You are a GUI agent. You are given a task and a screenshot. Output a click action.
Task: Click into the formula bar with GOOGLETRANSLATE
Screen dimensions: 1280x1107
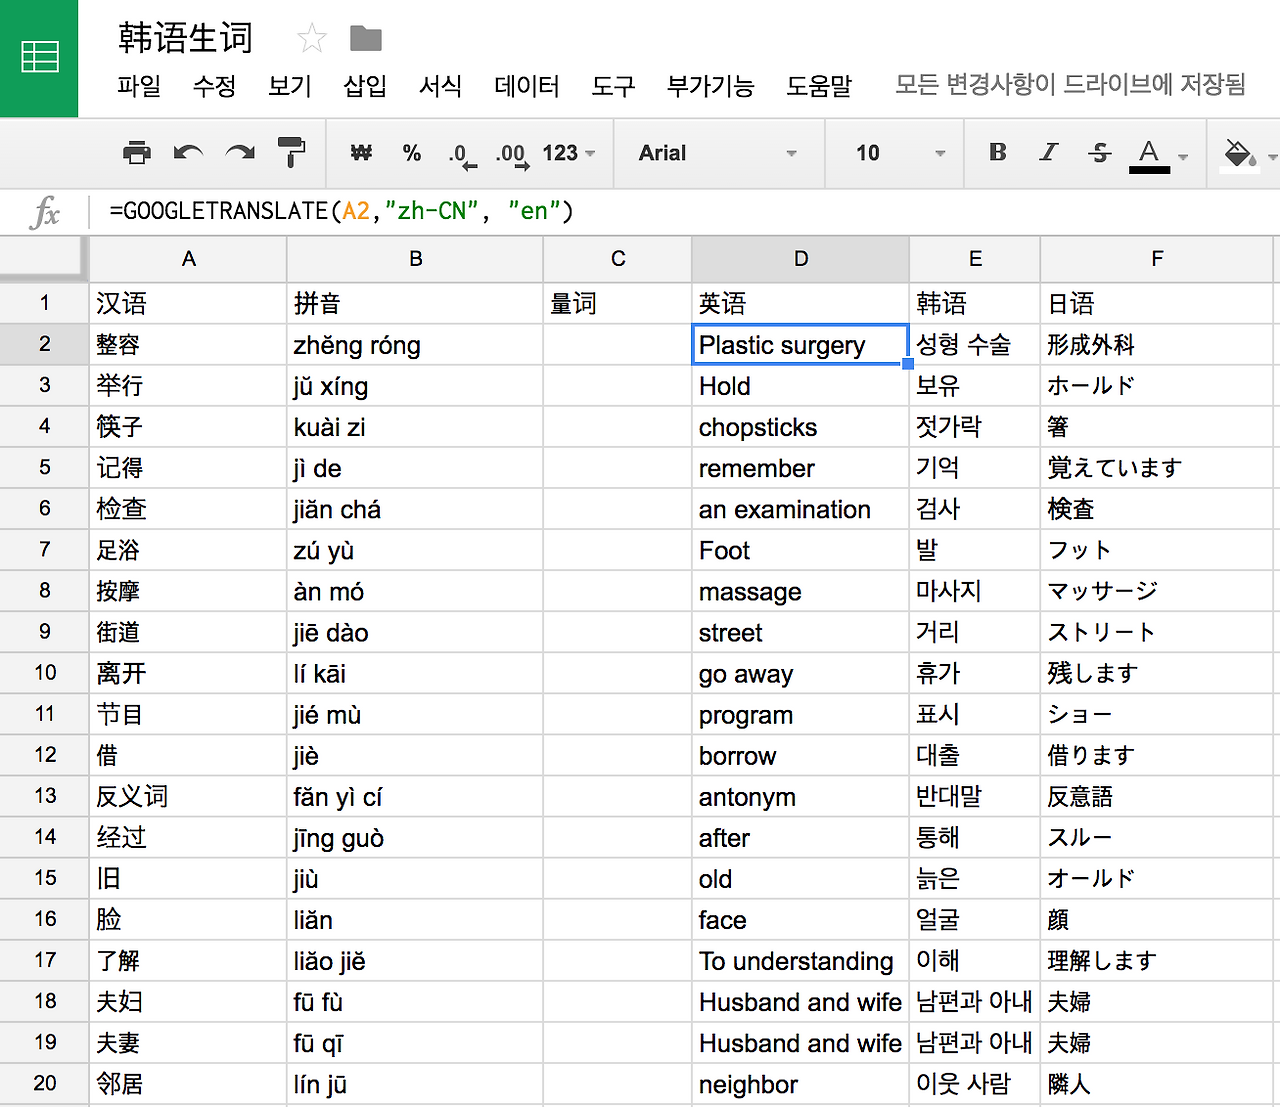click(684, 211)
